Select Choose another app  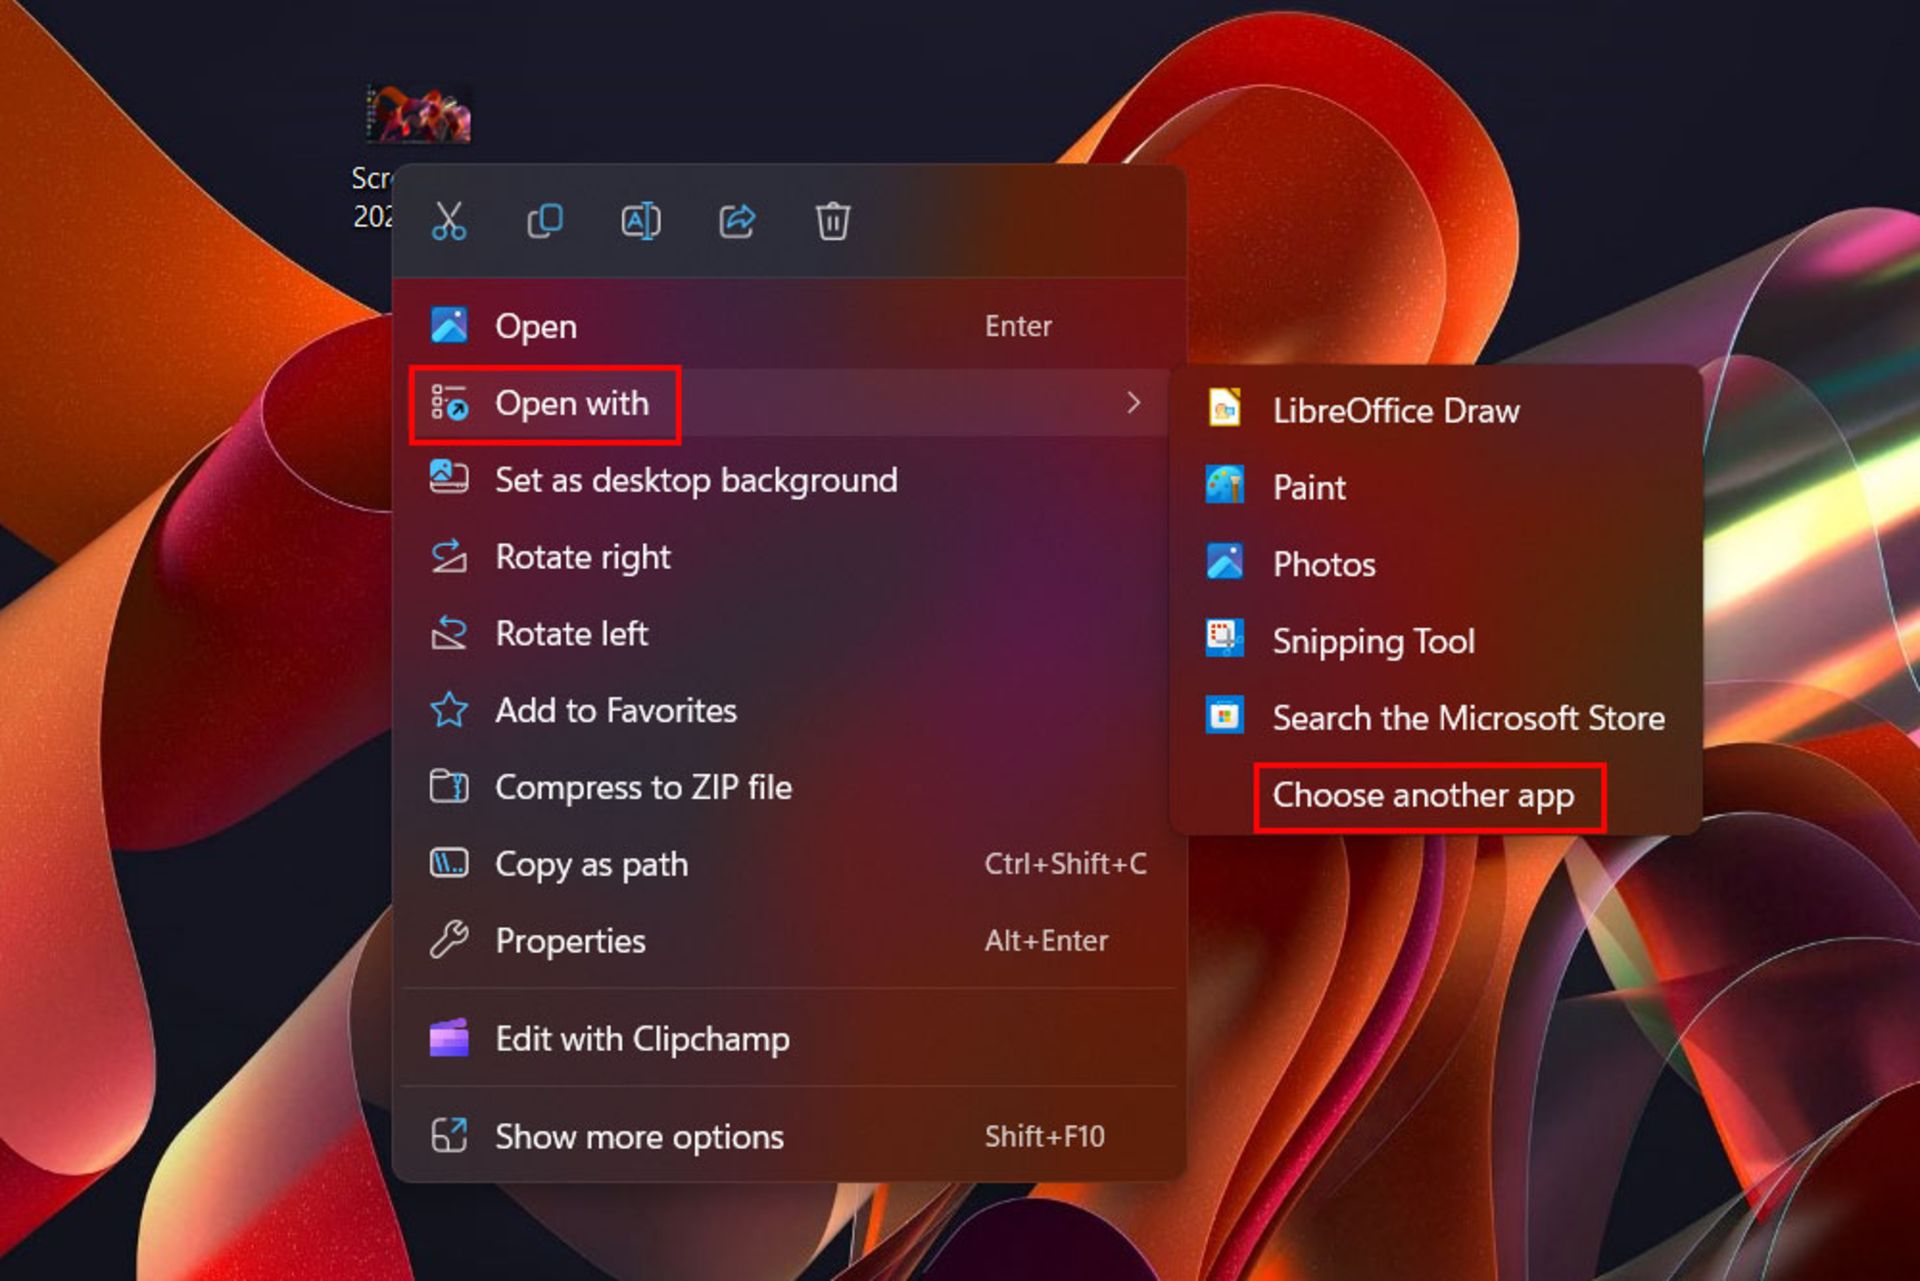pos(1436,796)
